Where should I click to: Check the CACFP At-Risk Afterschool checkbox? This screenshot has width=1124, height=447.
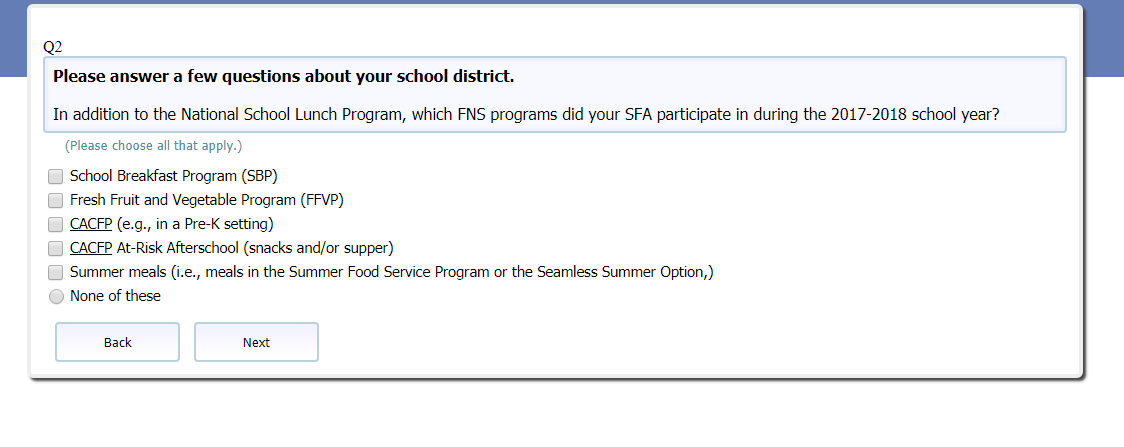(x=56, y=248)
